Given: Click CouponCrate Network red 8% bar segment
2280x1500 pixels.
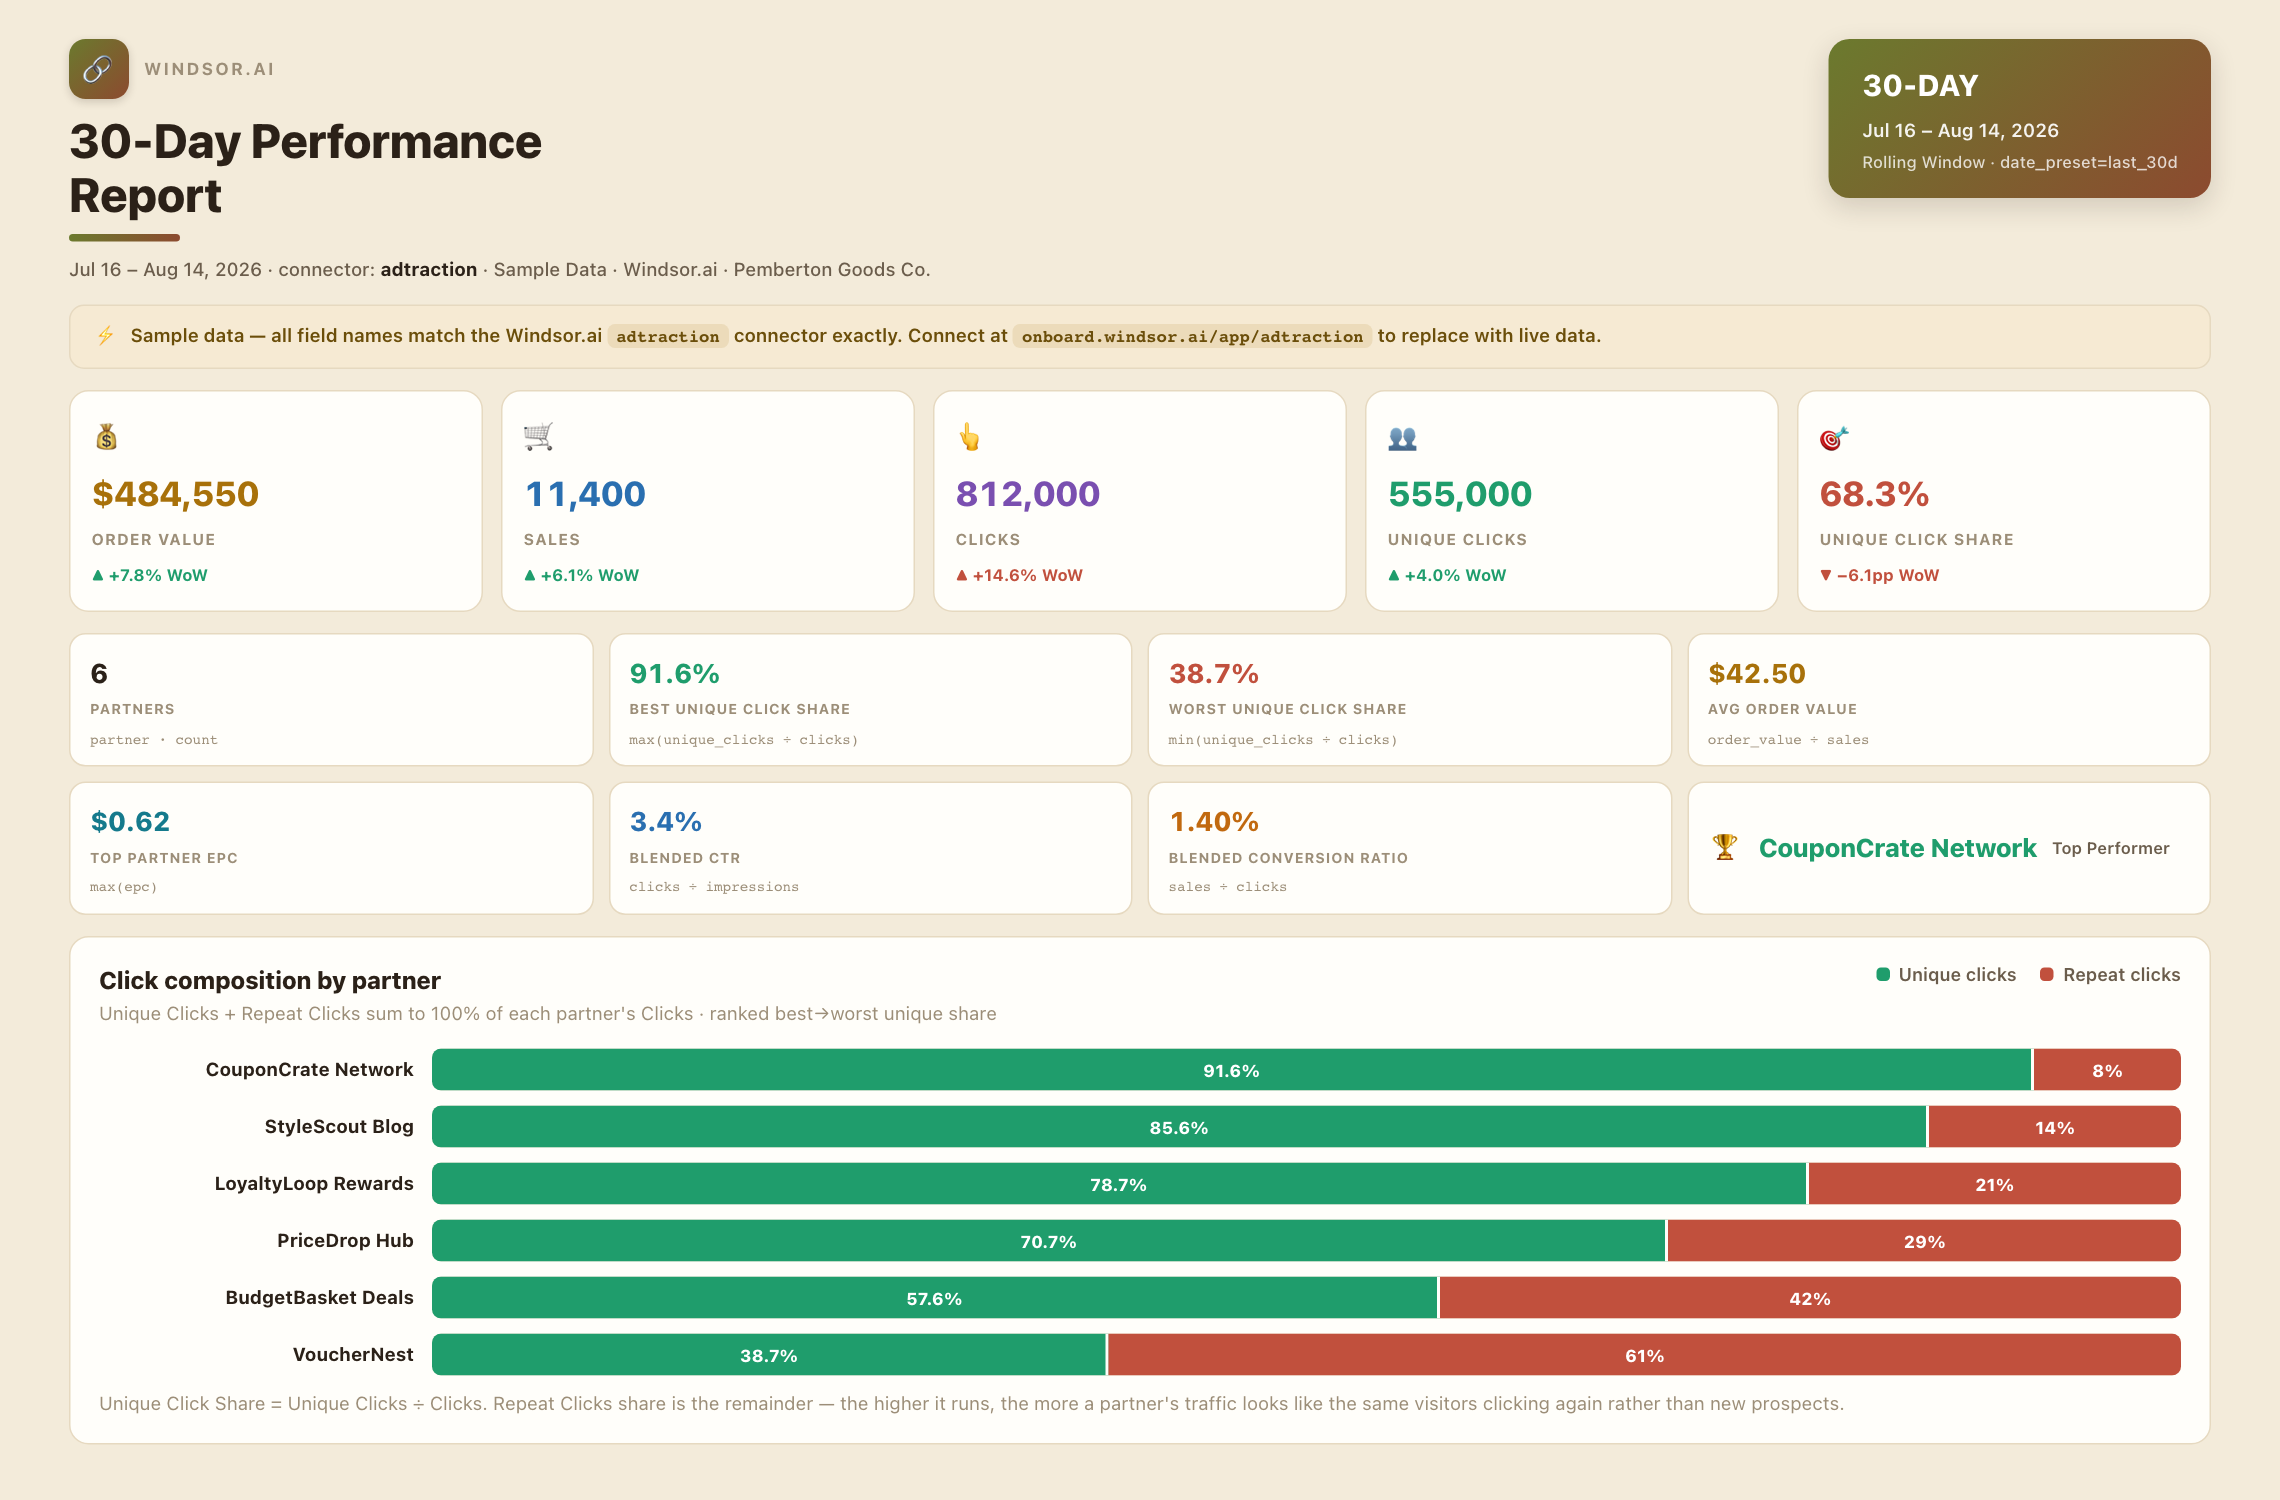Looking at the screenshot, I should [2107, 1070].
